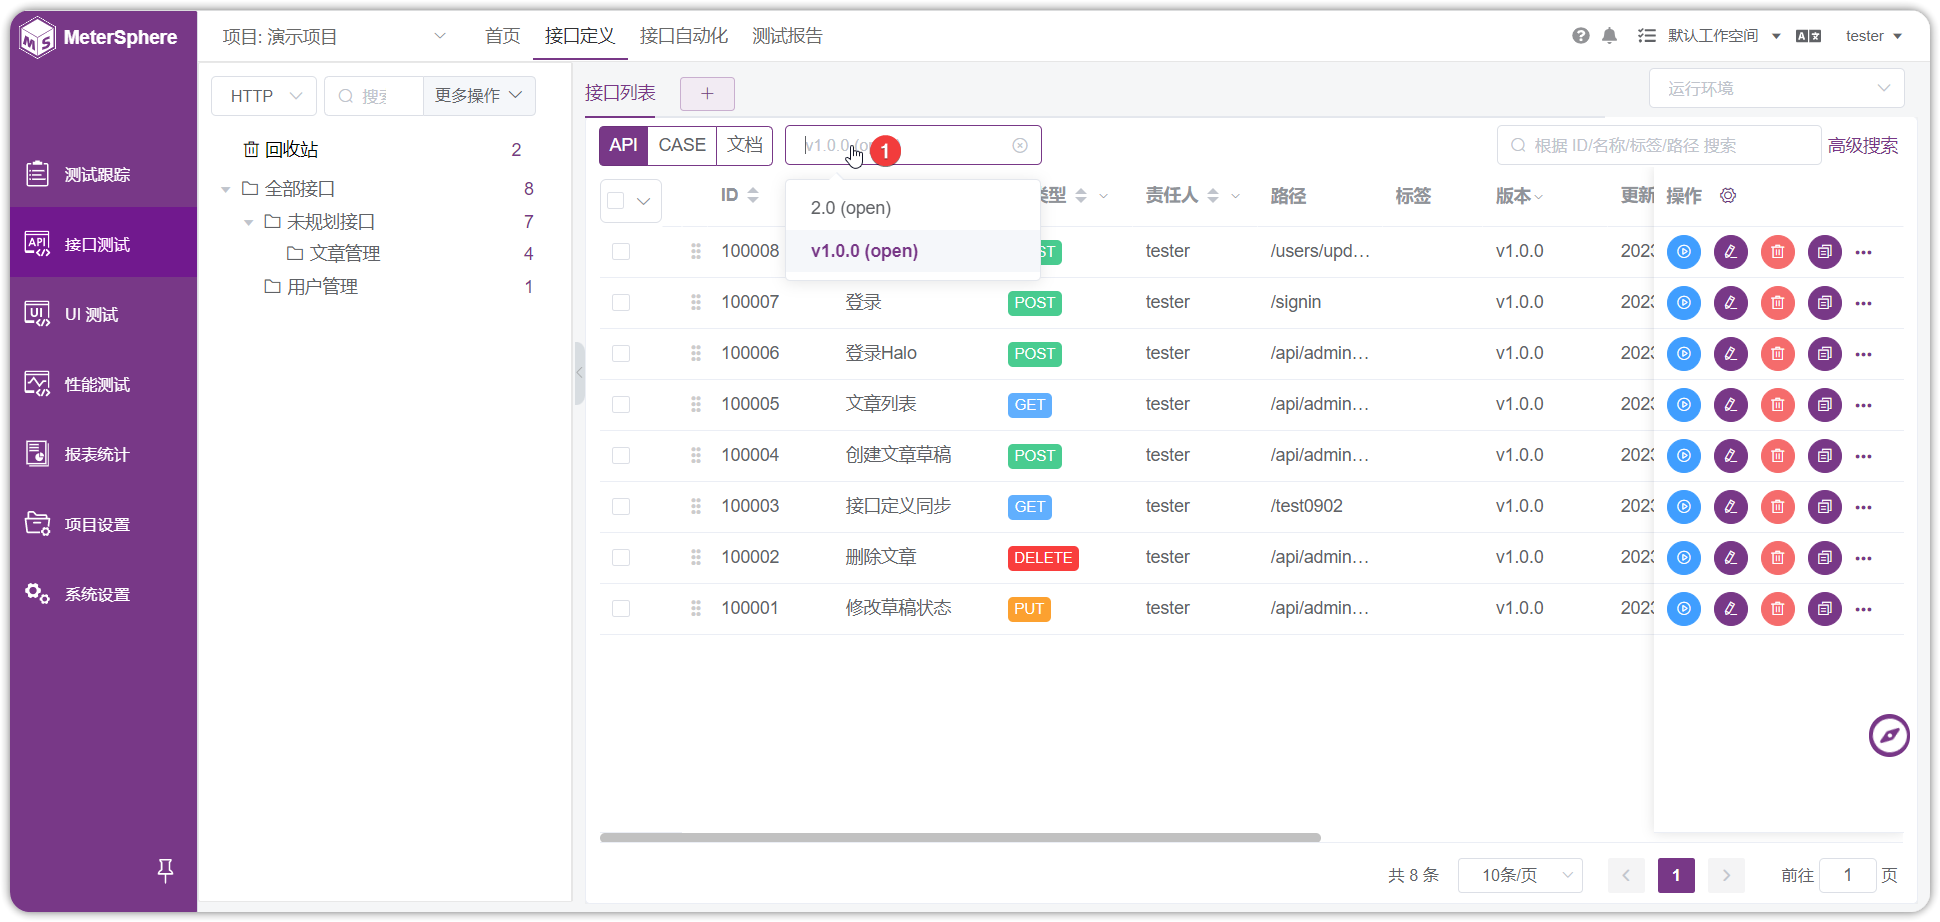This screenshot has height=922, width=1940.
Task: Select the 文章管理 module
Action: (x=345, y=254)
